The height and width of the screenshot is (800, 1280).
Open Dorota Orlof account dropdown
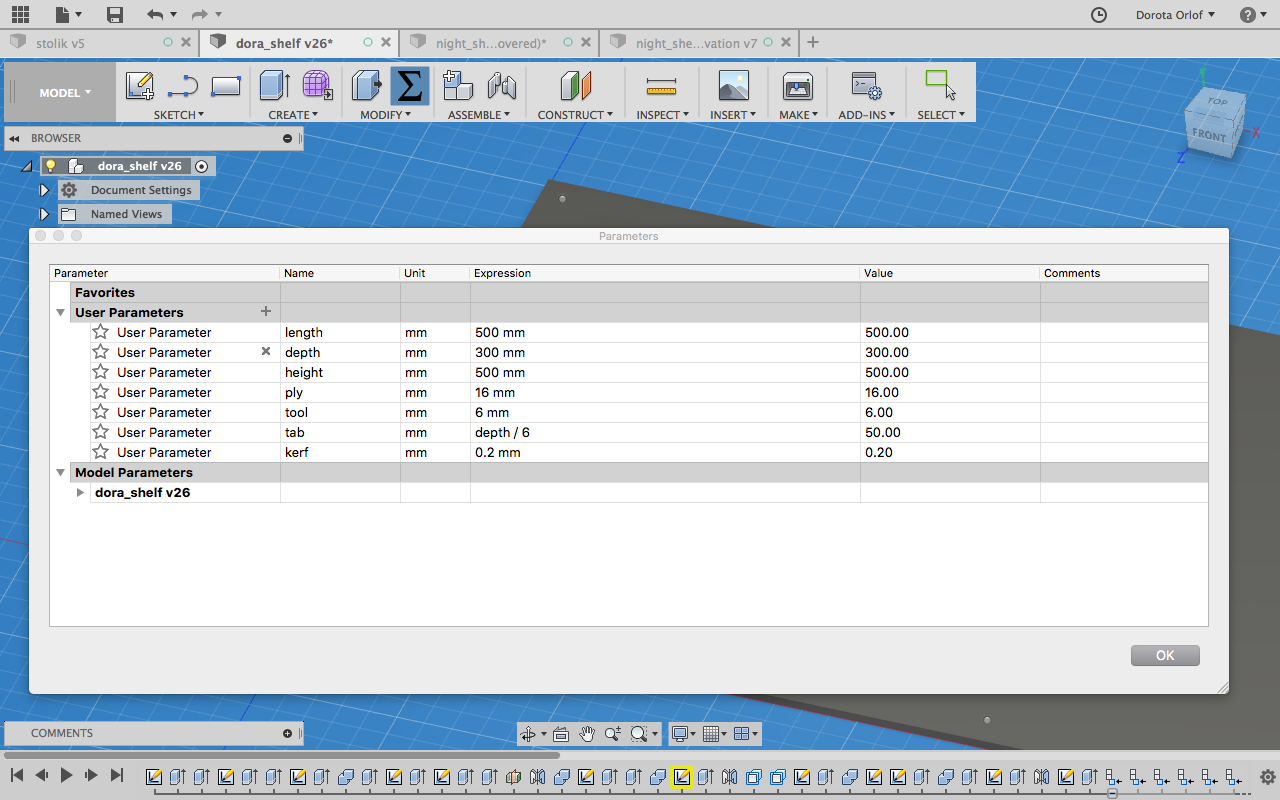pyautogui.click(x=1175, y=15)
